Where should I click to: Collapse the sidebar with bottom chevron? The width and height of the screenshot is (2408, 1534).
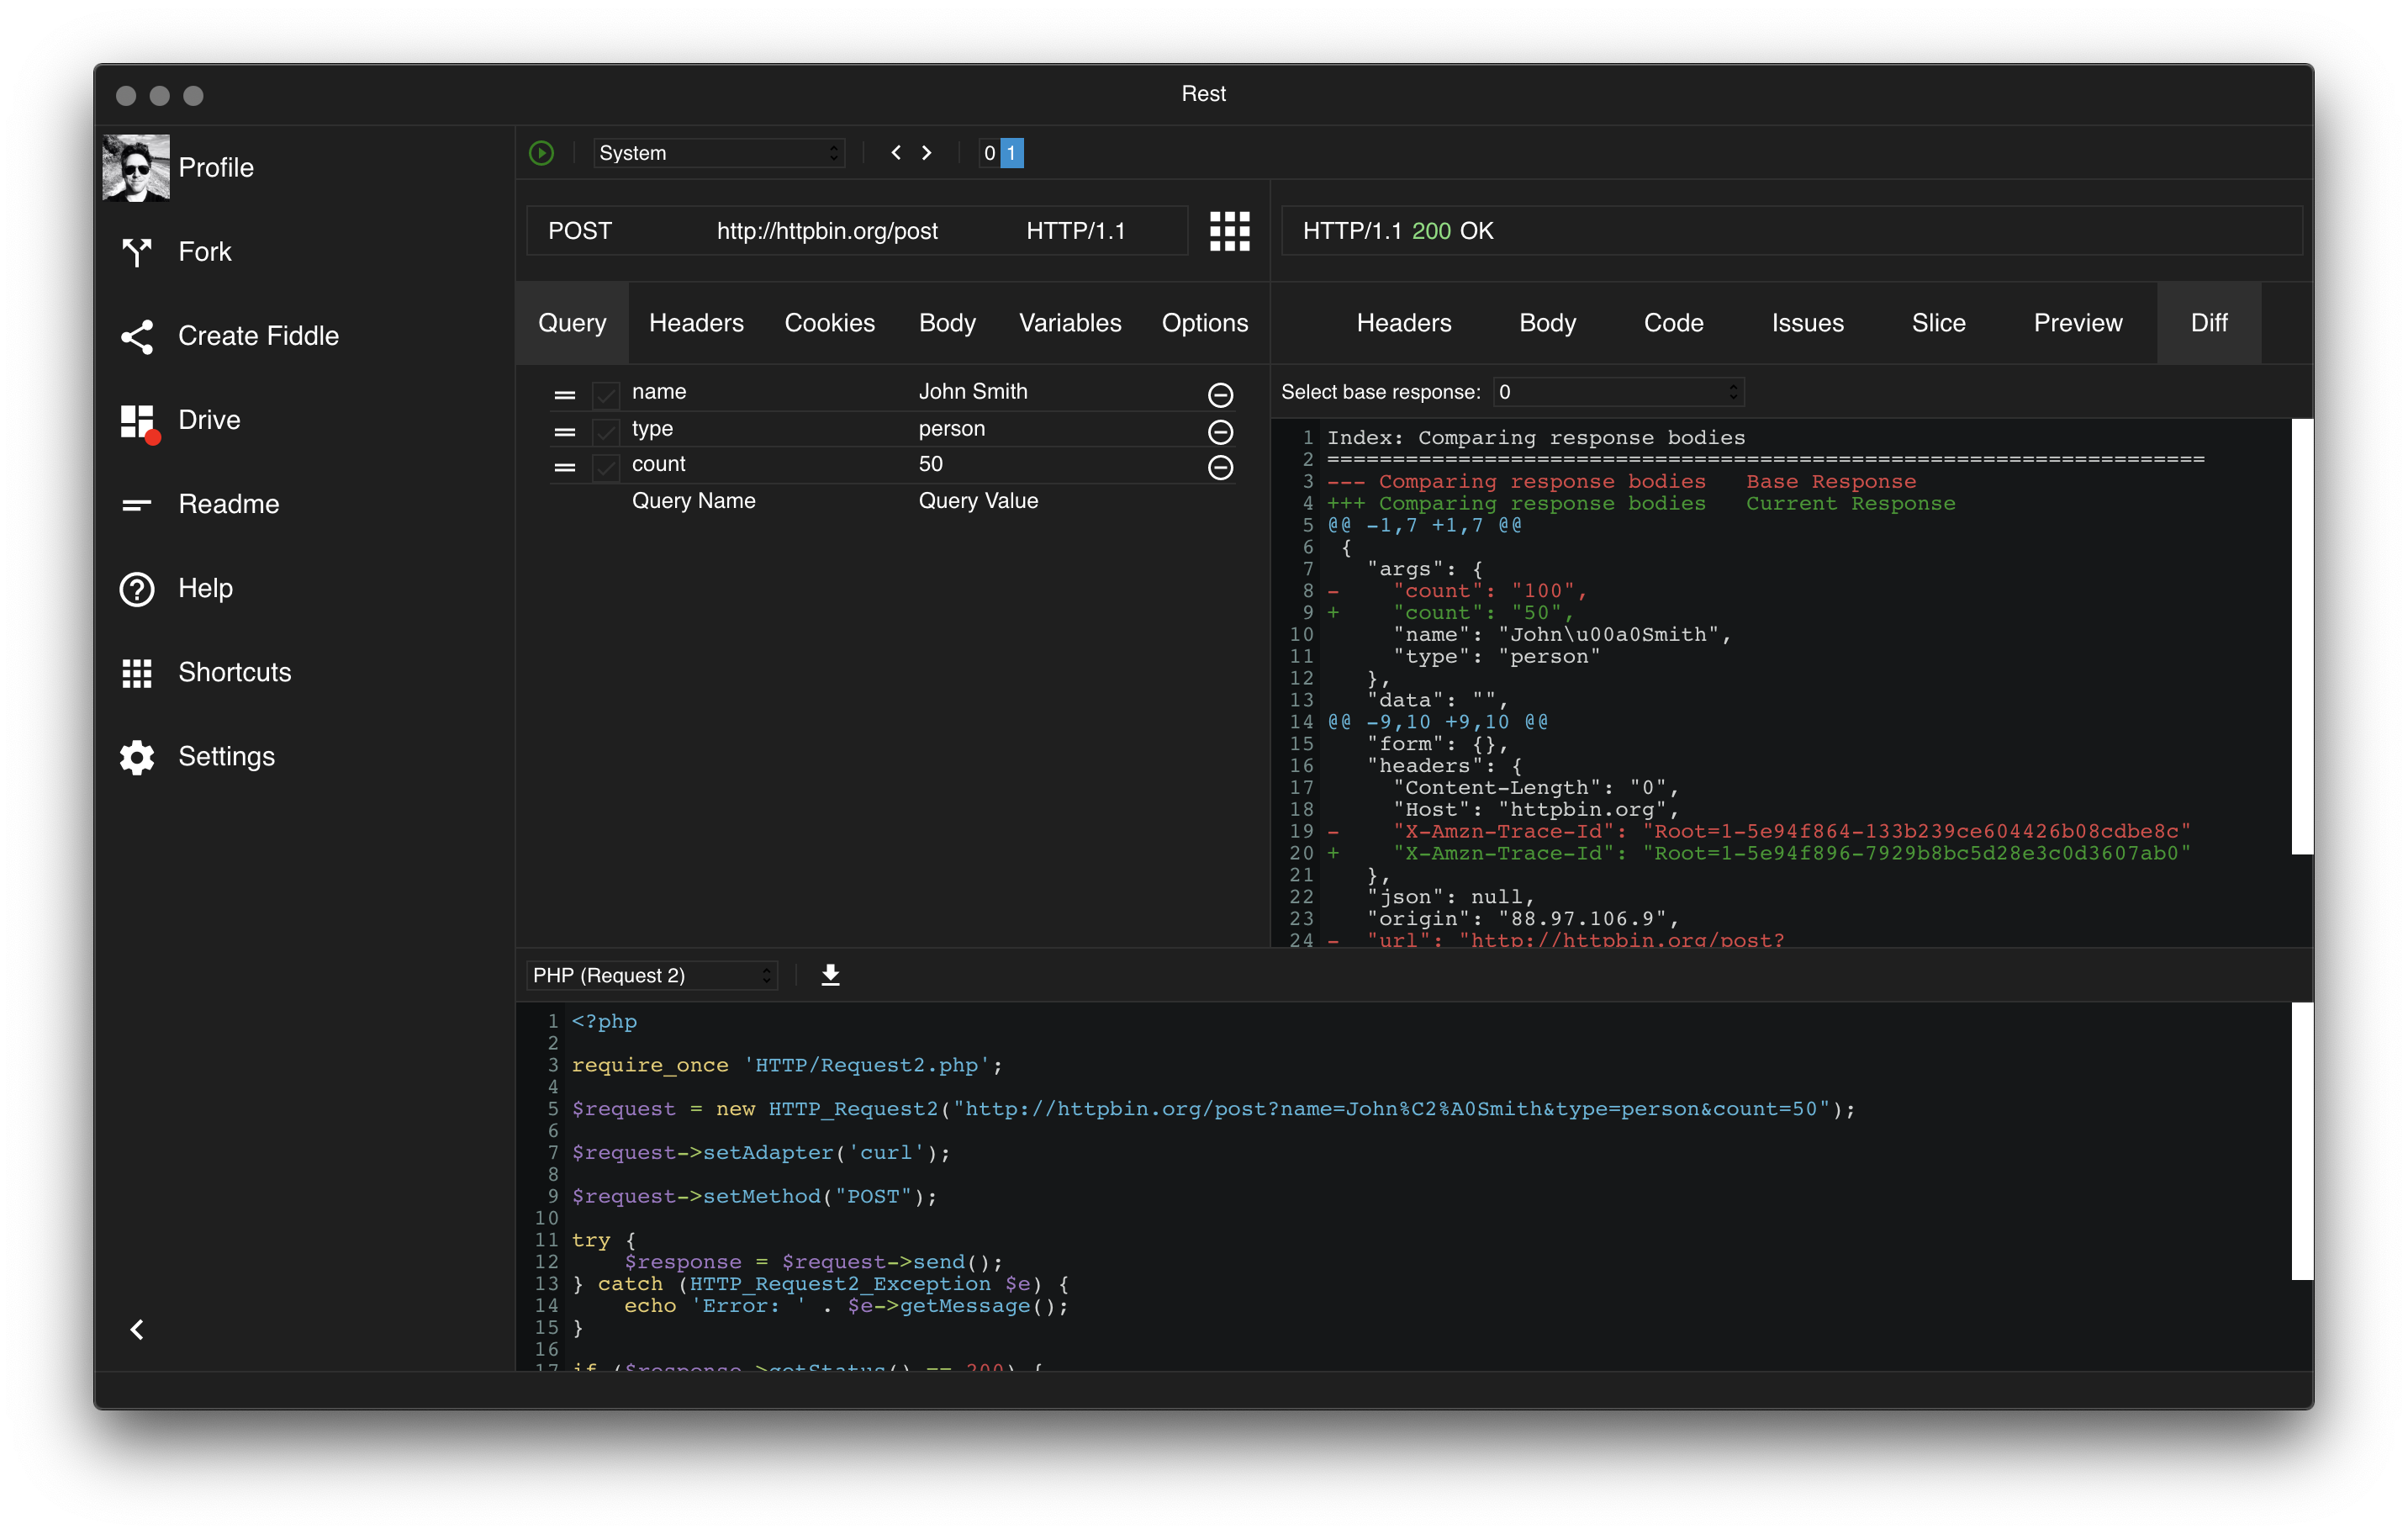(137, 1329)
